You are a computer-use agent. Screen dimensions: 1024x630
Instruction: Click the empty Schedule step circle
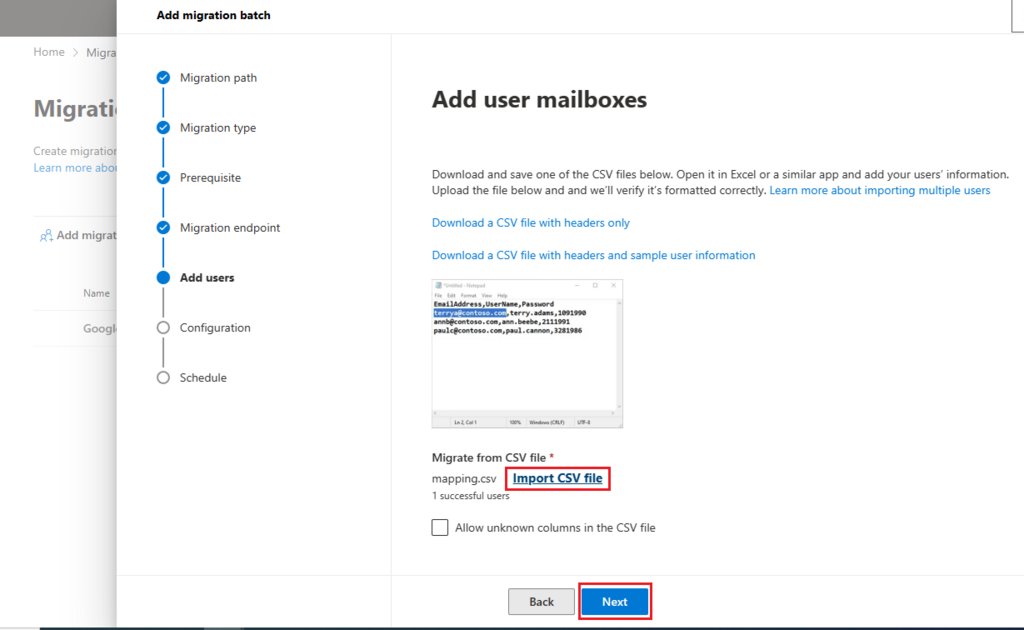click(x=162, y=377)
